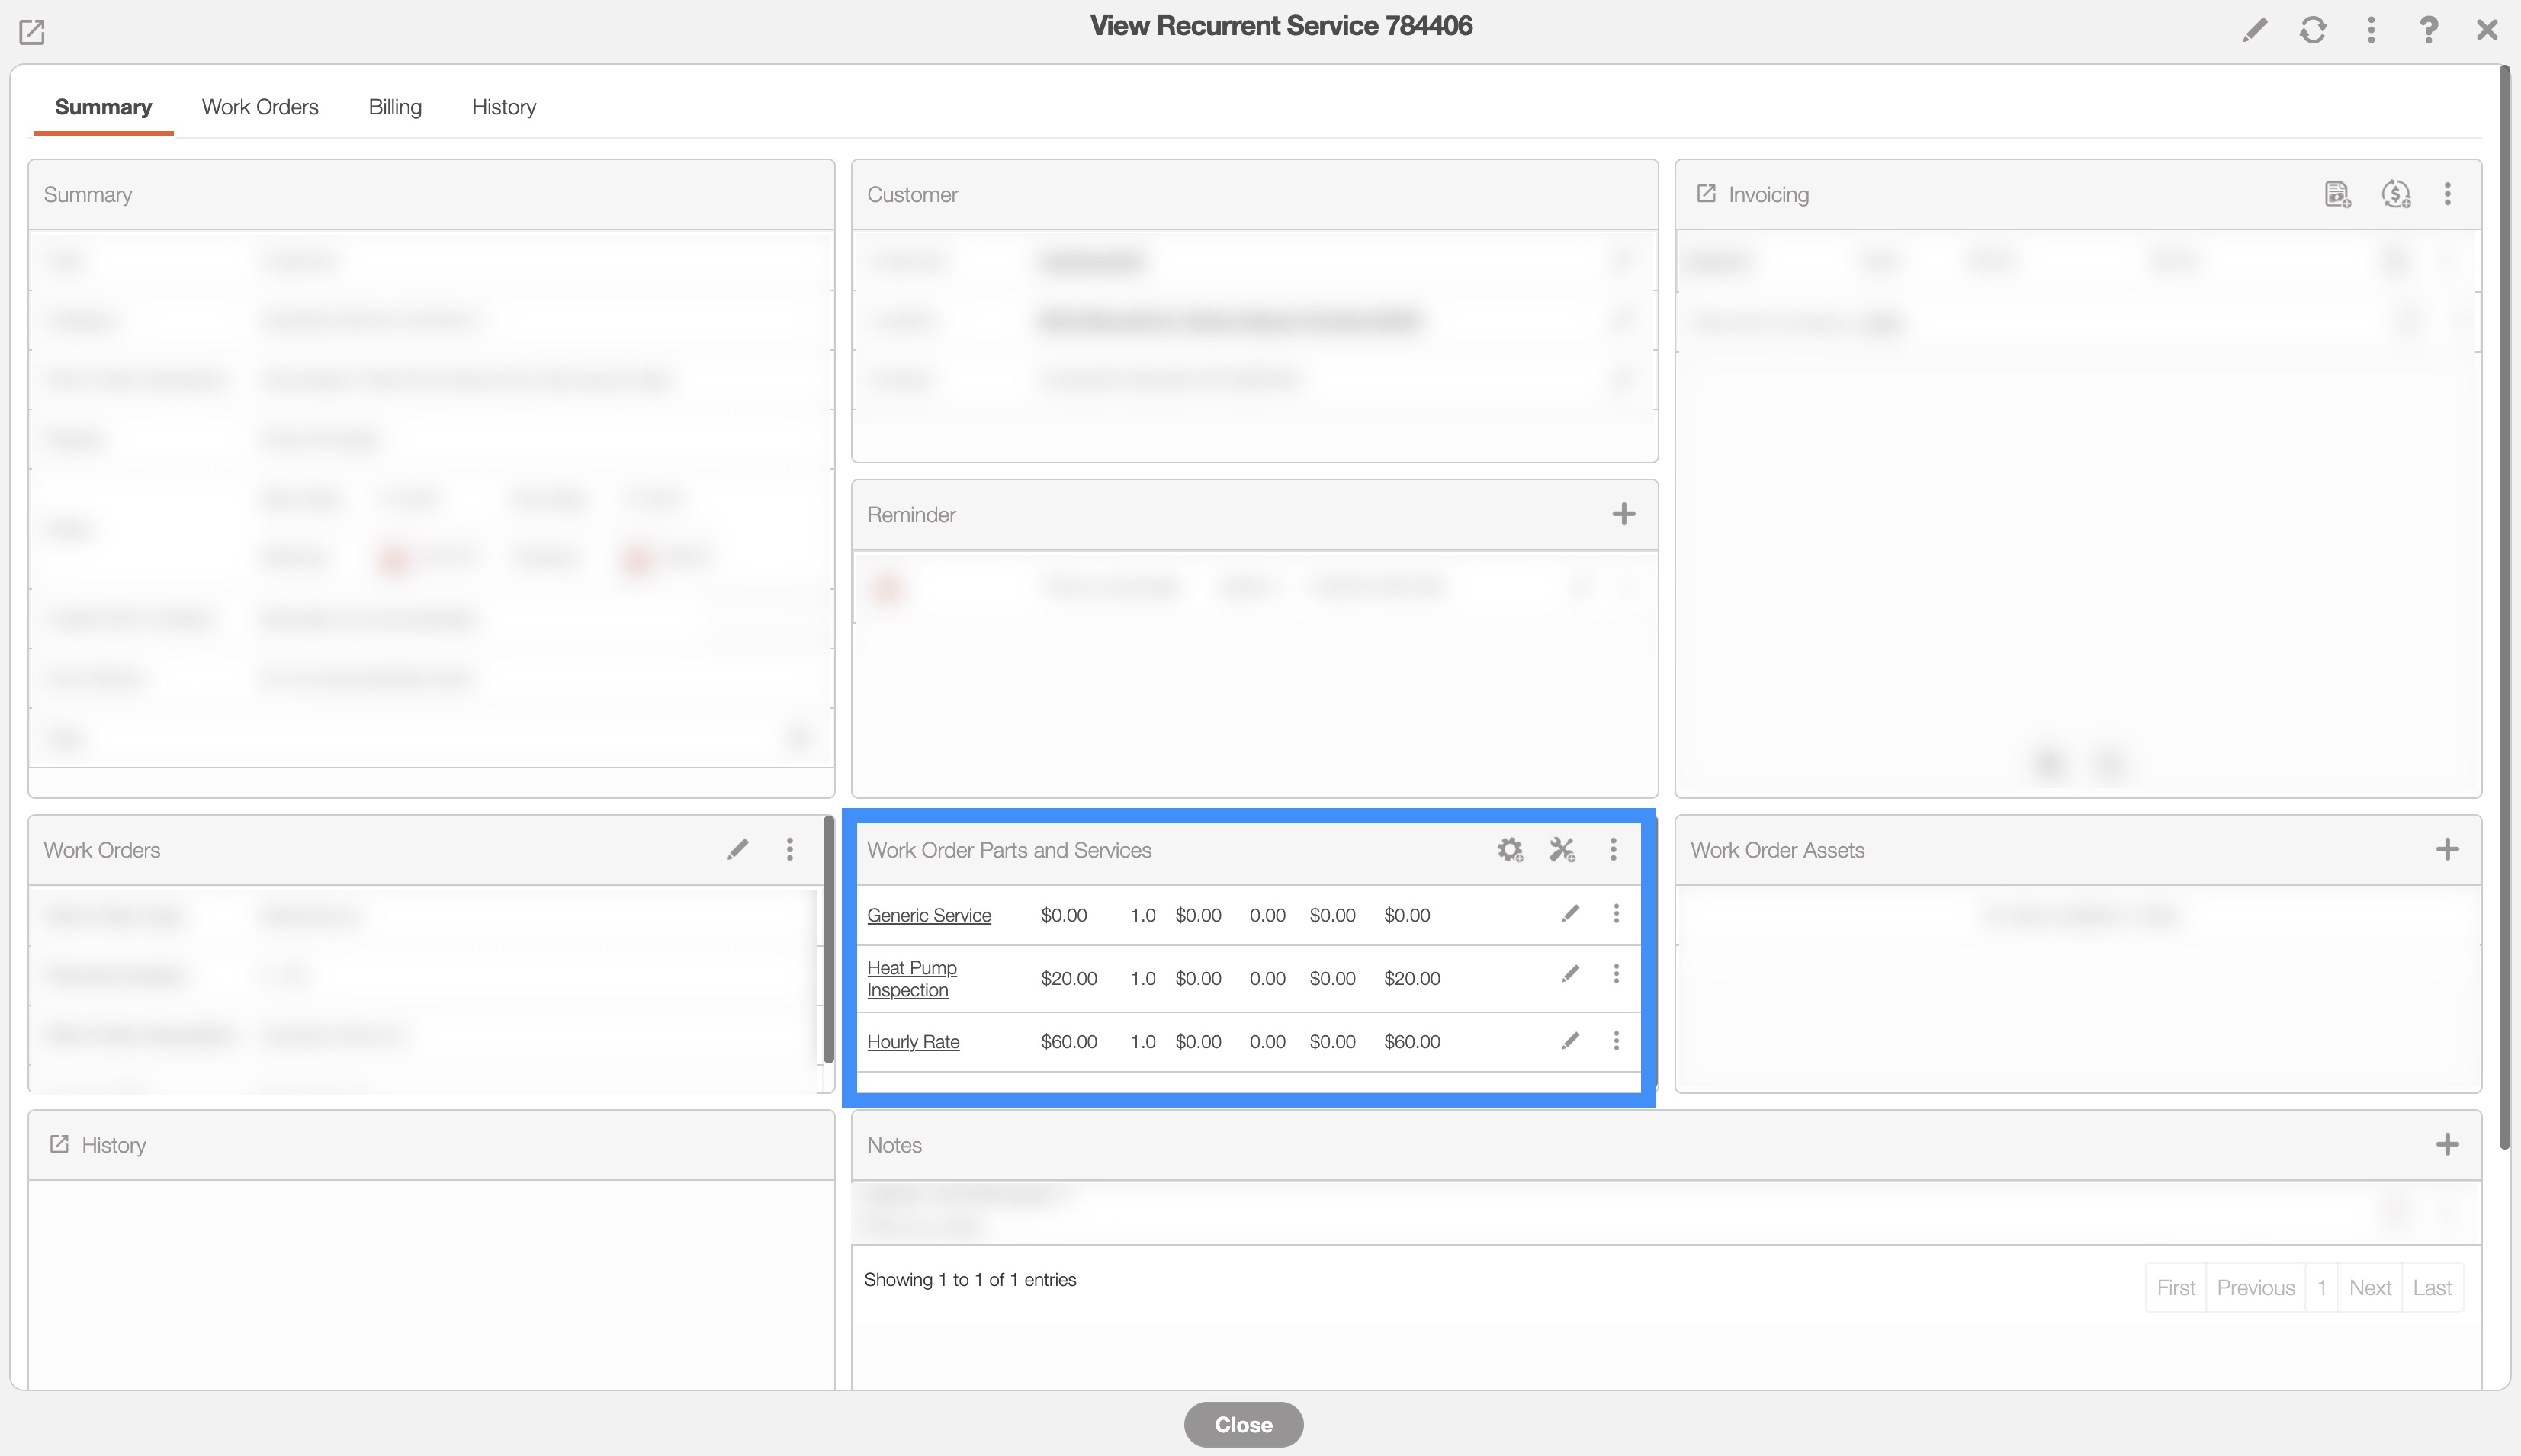2521x1456 pixels.
Task: Click the Close button at bottom
Action: 1243,1424
